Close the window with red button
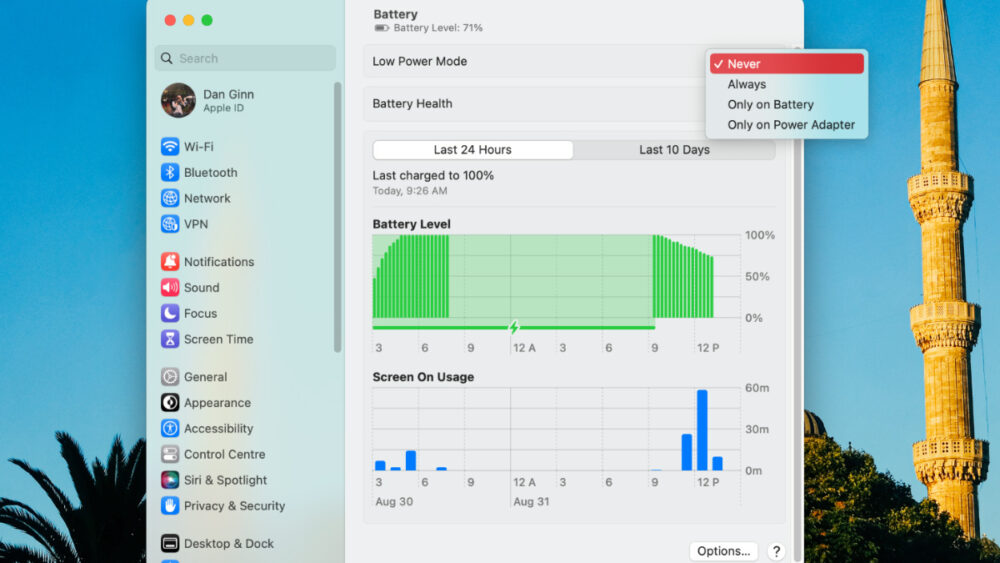 click(x=170, y=20)
